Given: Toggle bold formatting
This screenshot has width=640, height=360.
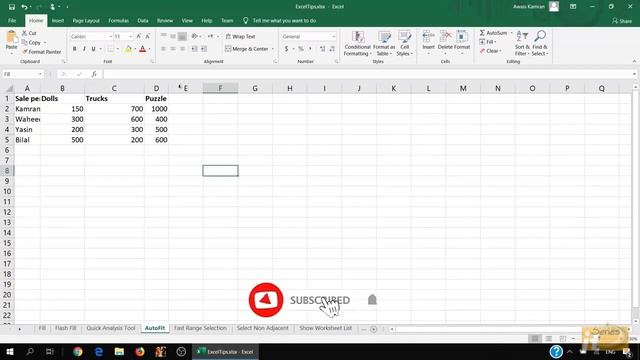Looking at the screenshot, I should pos(75,49).
